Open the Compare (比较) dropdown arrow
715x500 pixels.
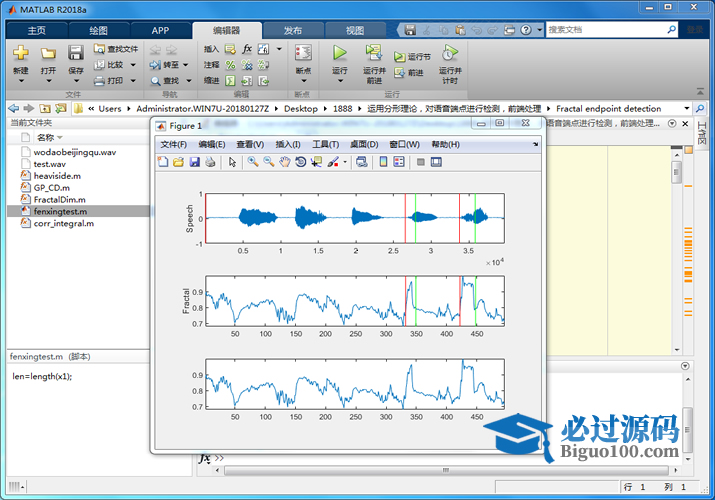(133, 65)
